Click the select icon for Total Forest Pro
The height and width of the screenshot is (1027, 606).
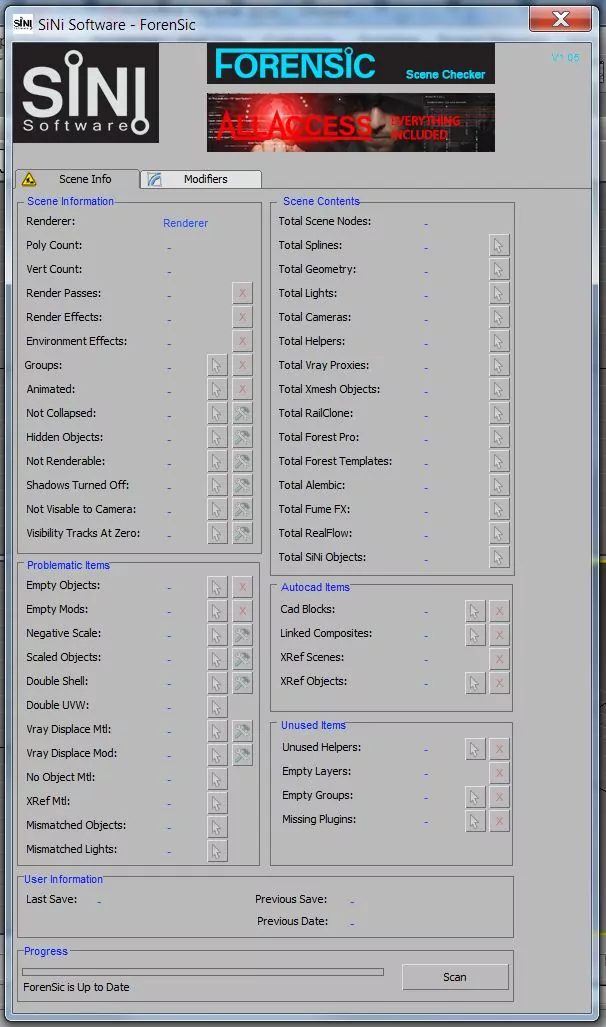pos(499,437)
